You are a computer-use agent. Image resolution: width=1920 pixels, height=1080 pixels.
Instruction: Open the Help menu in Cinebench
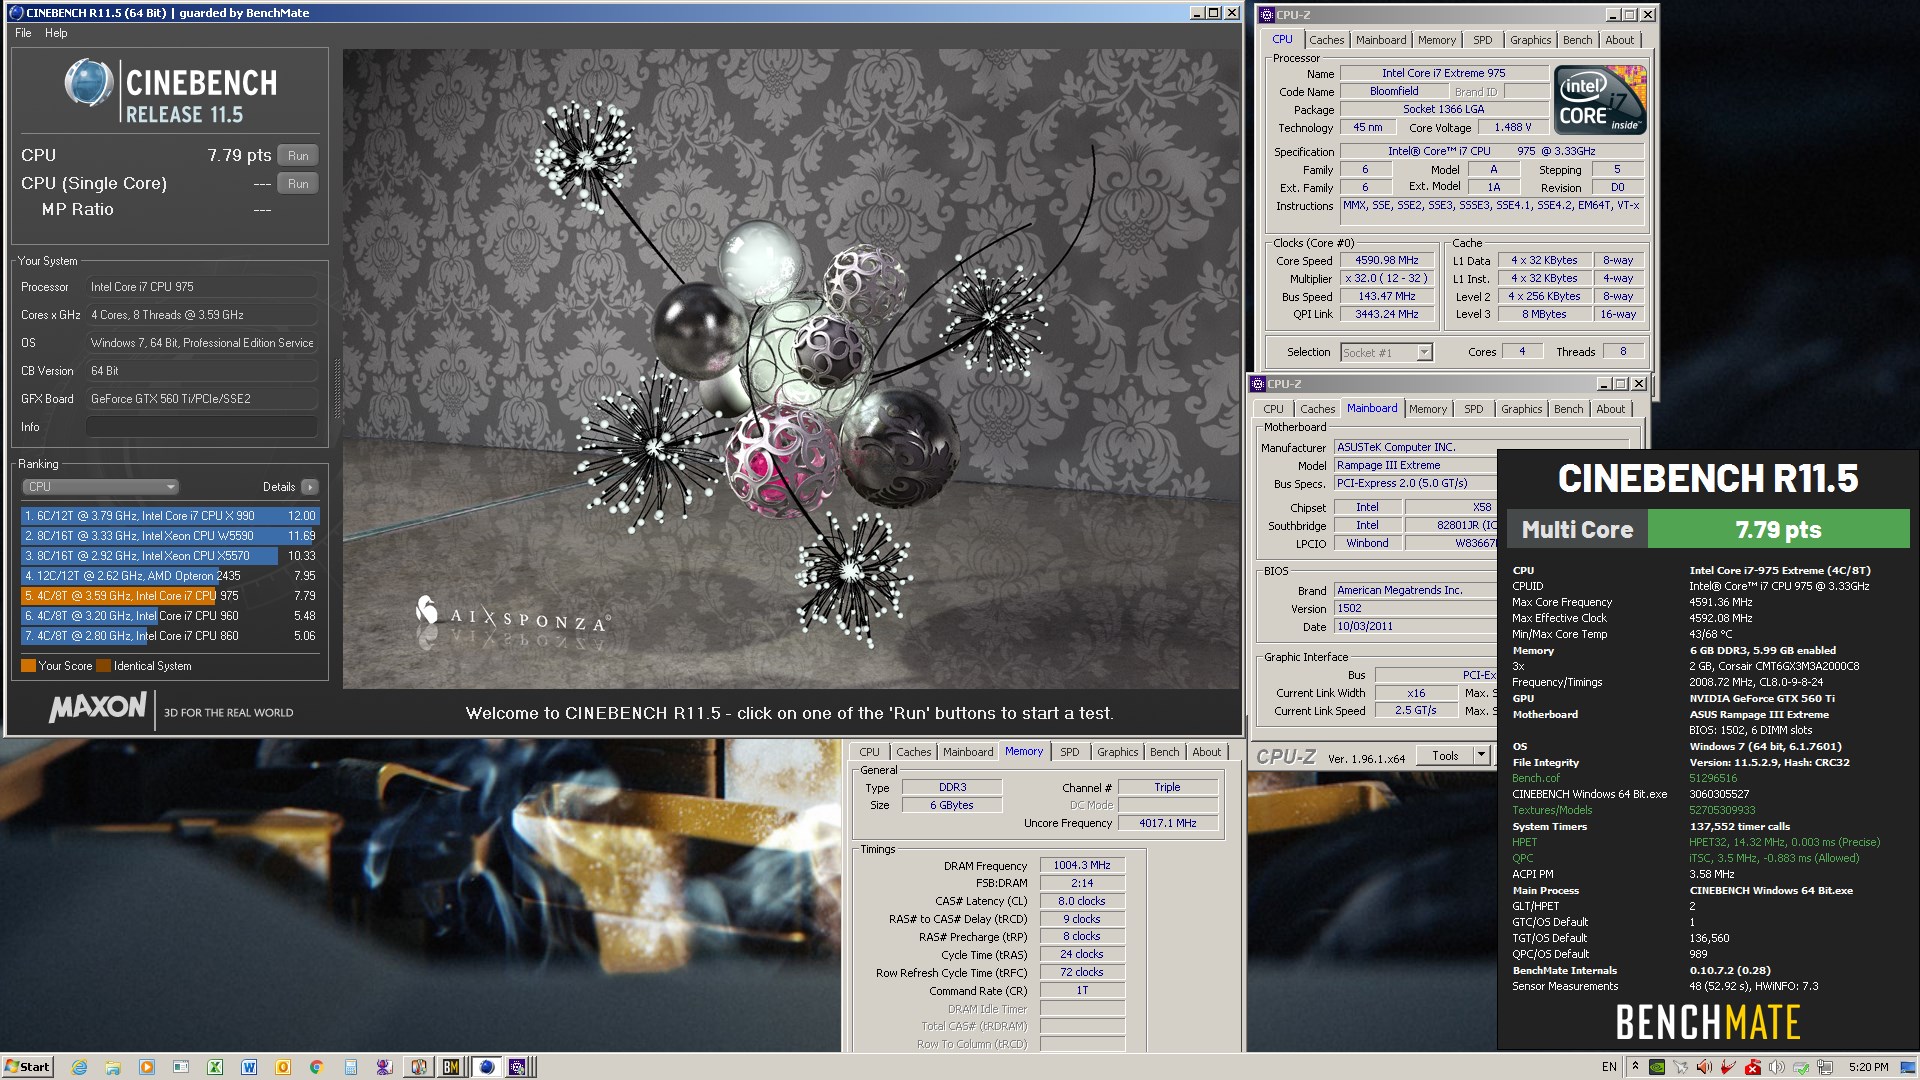56,33
